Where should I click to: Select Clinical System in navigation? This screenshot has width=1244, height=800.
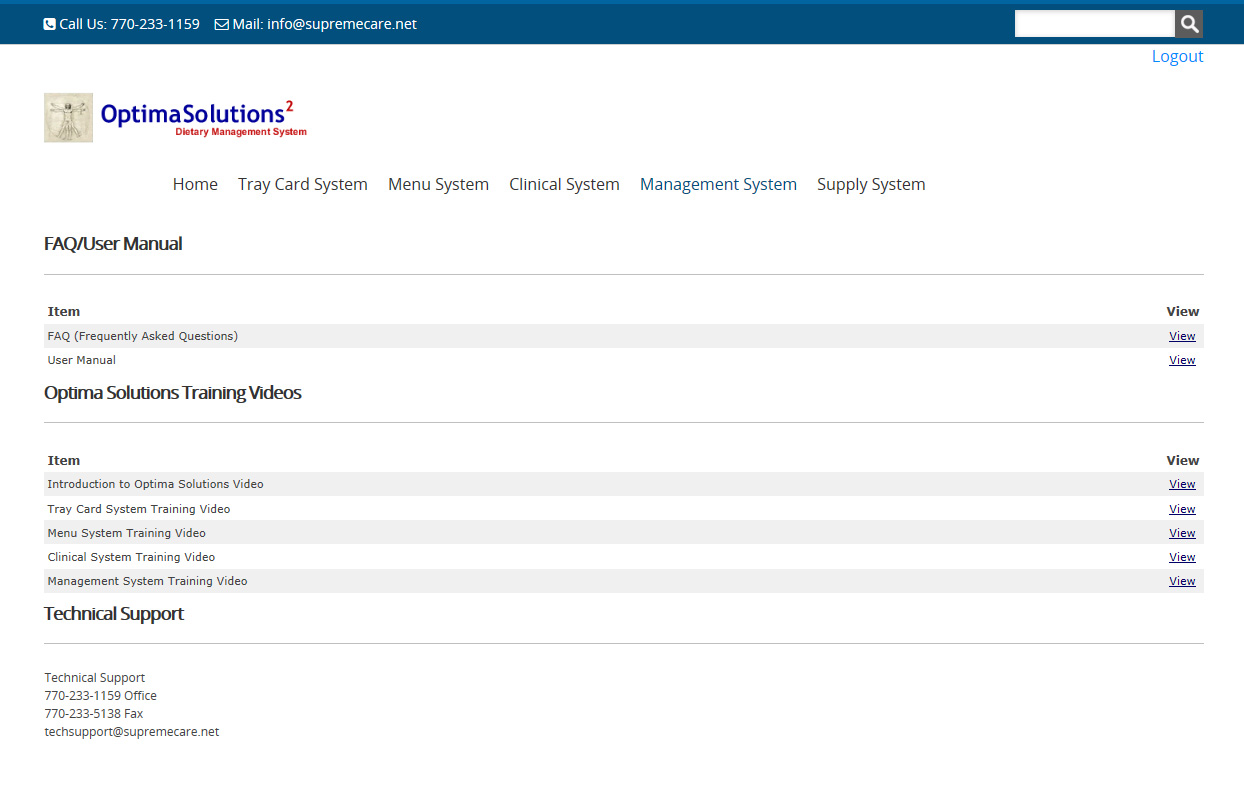pos(564,184)
